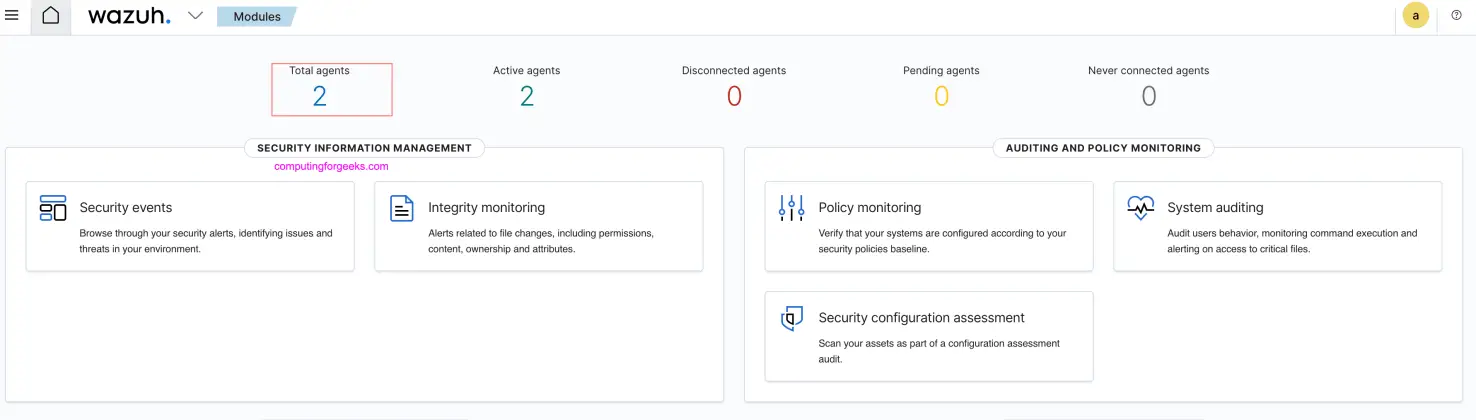Open the help icon in header

tap(1456, 16)
